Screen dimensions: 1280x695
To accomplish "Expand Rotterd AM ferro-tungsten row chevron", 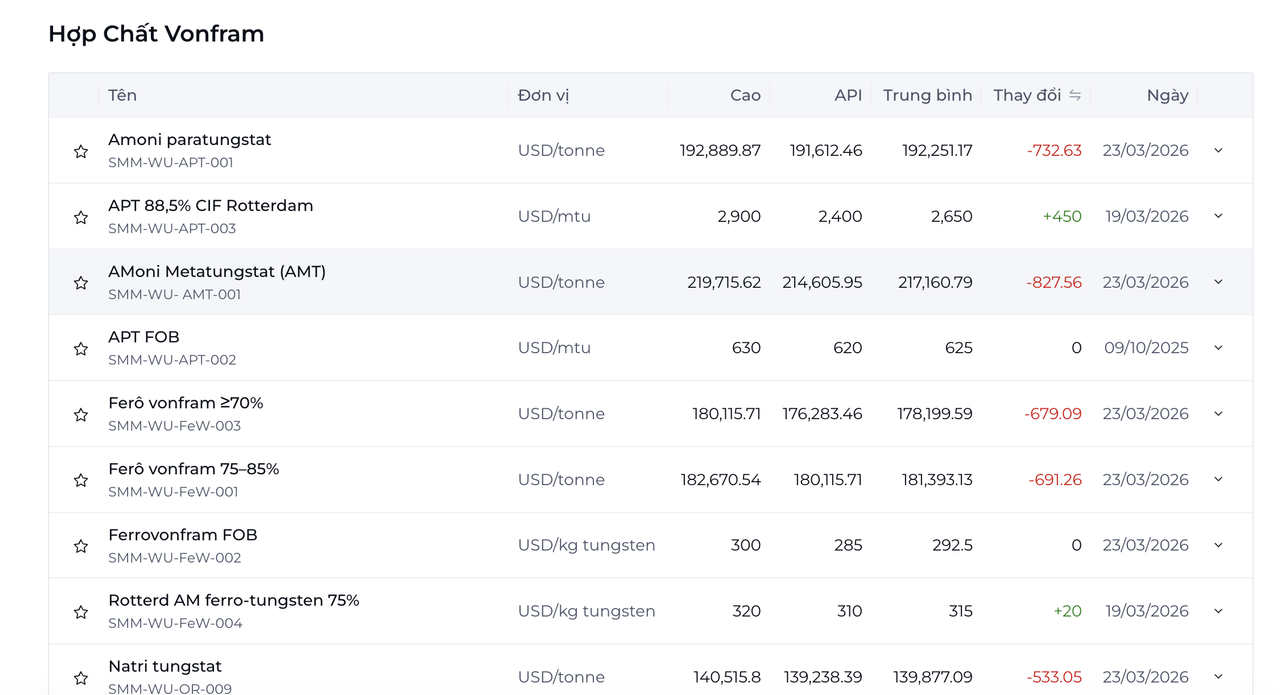I will pyautogui.click(x=1218, y=611).
